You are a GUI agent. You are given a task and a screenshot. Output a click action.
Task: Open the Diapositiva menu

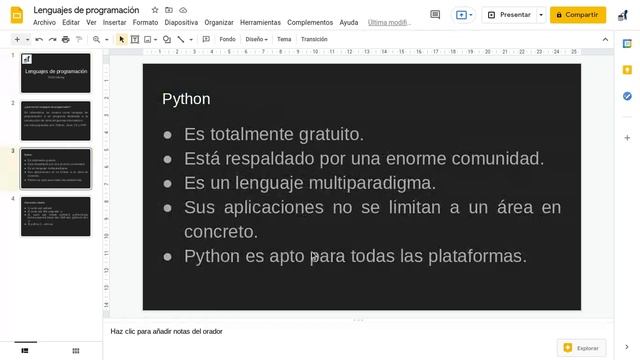[x=181, y=22]
